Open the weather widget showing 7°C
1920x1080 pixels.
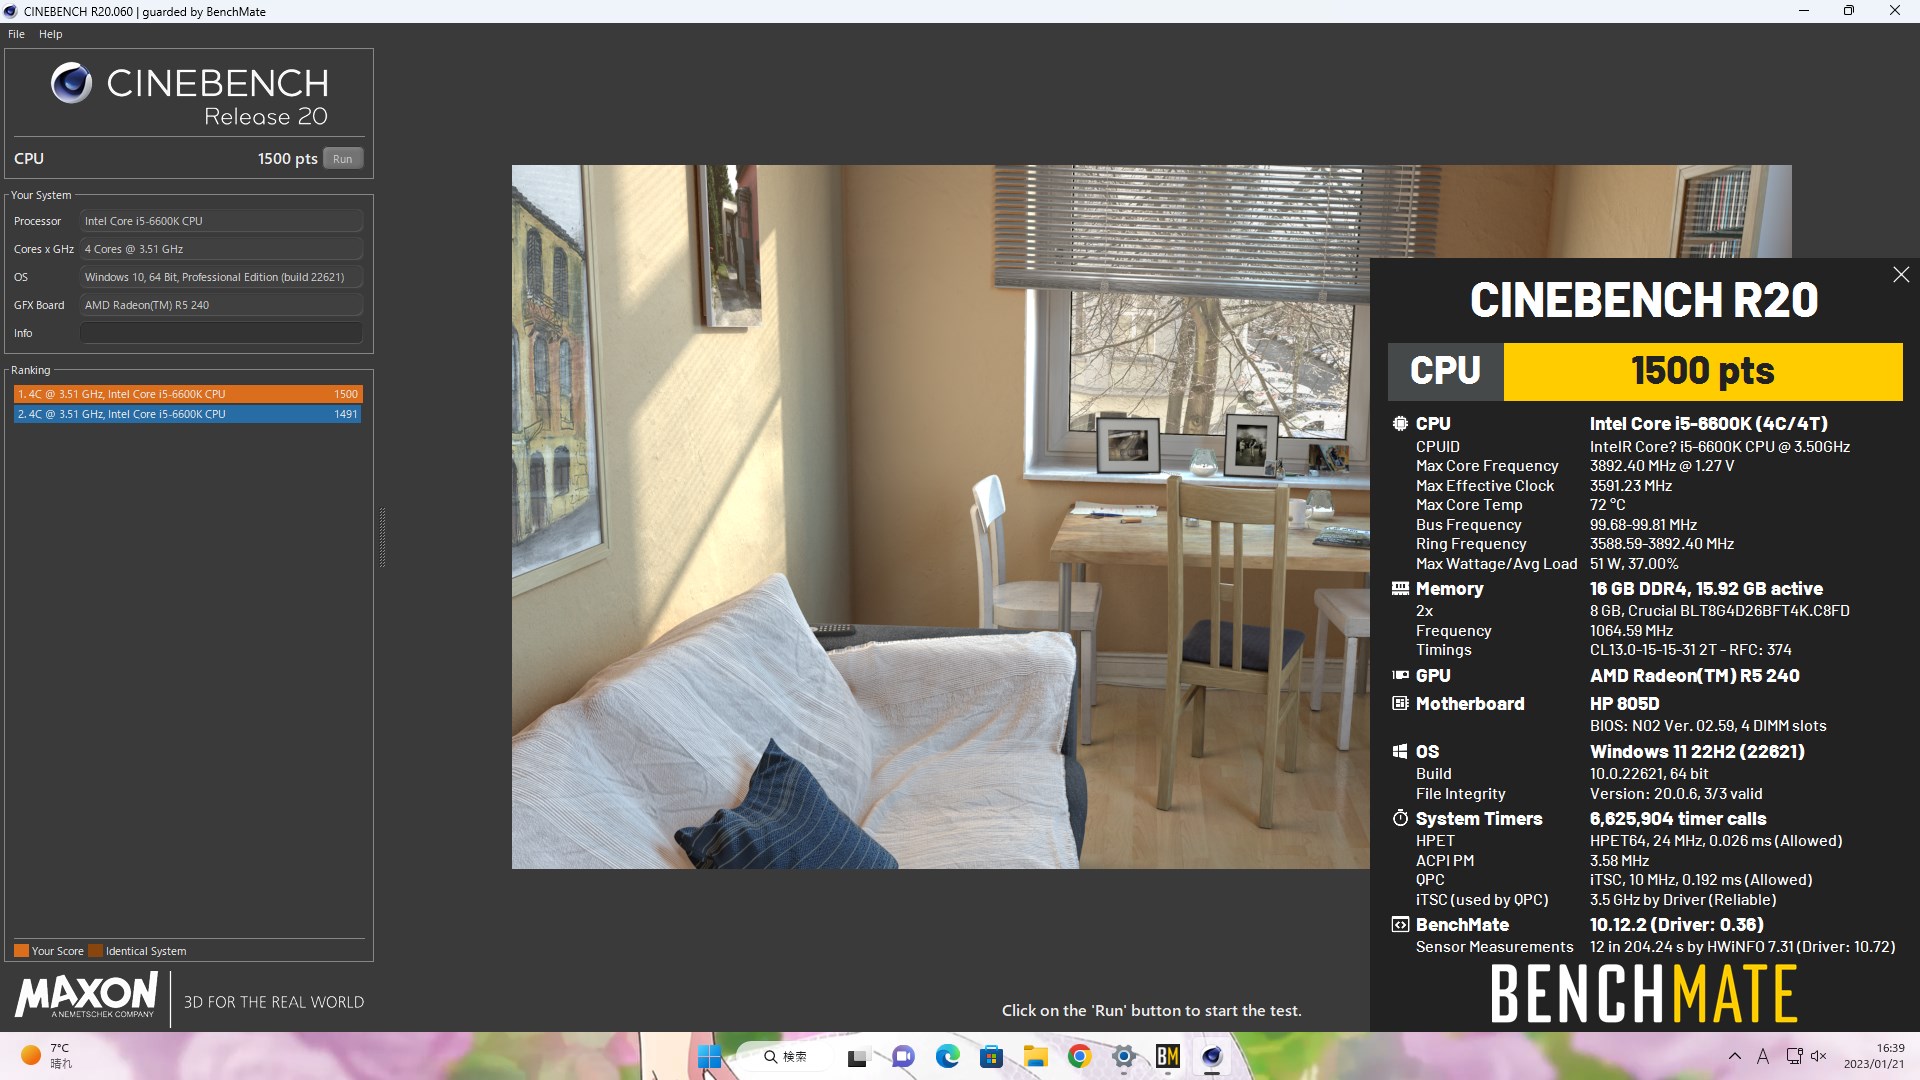[47, 1056]
